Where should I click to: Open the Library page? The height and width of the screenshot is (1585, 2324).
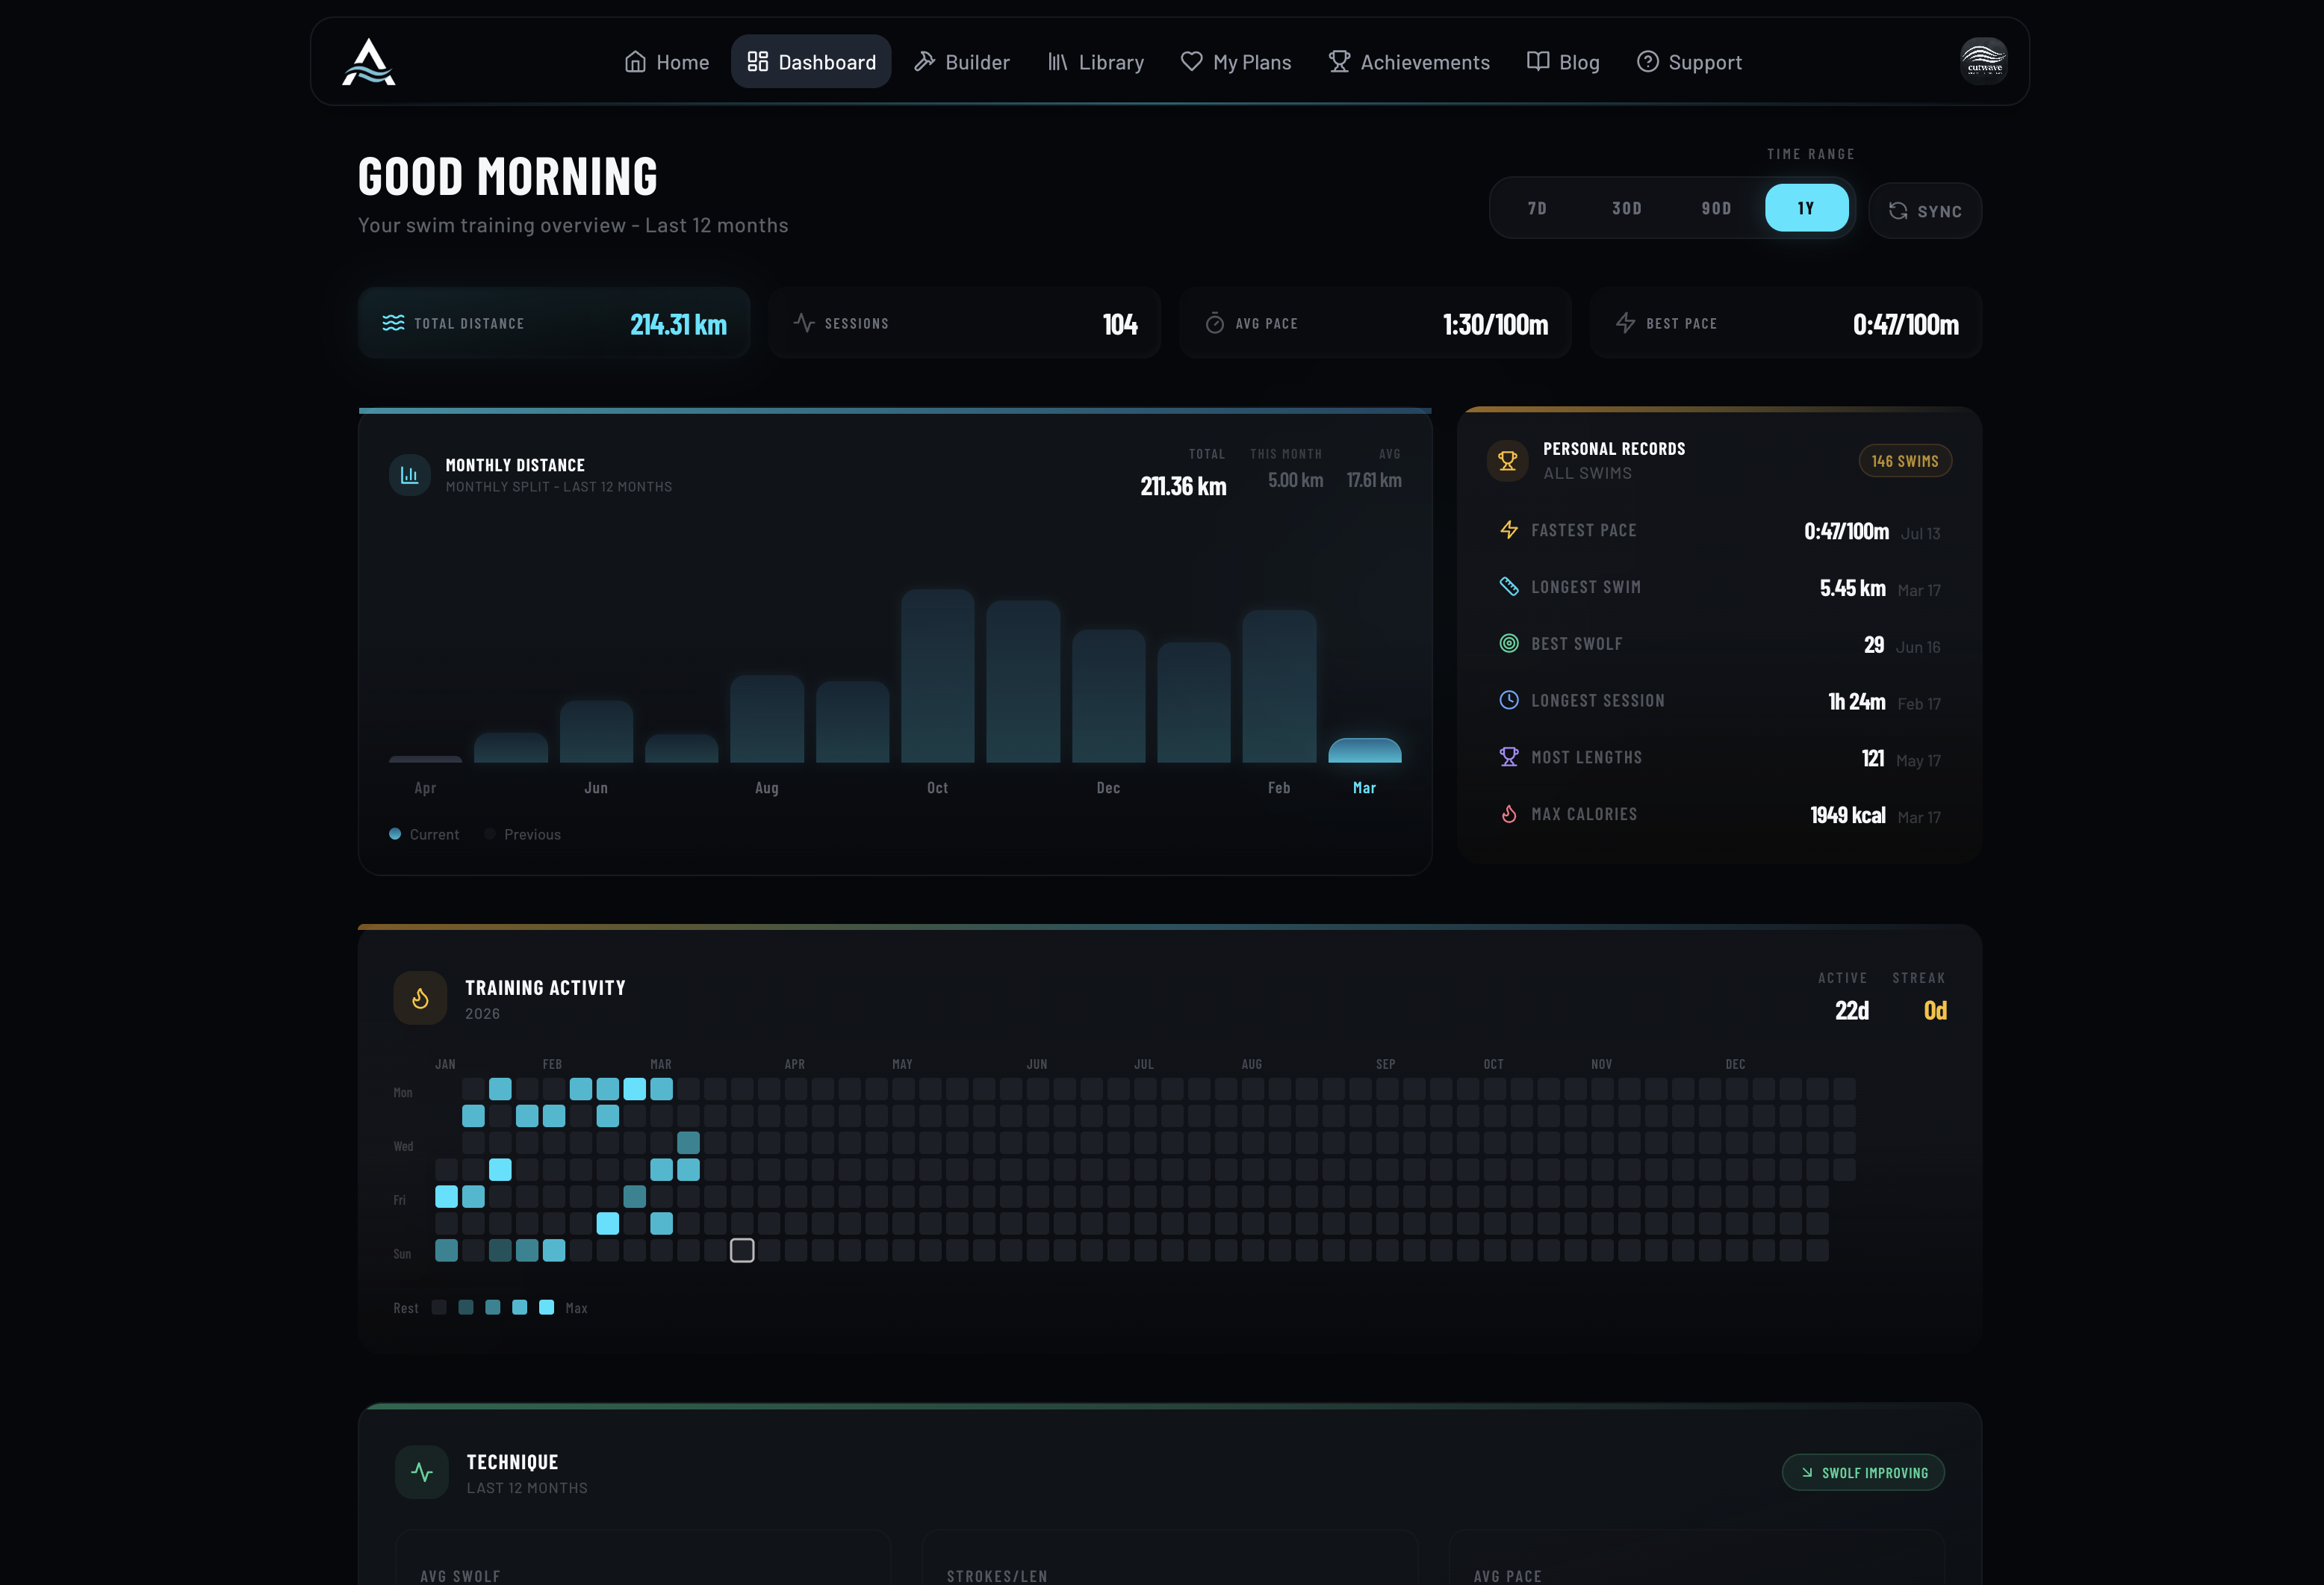(x=1096, y=62)
